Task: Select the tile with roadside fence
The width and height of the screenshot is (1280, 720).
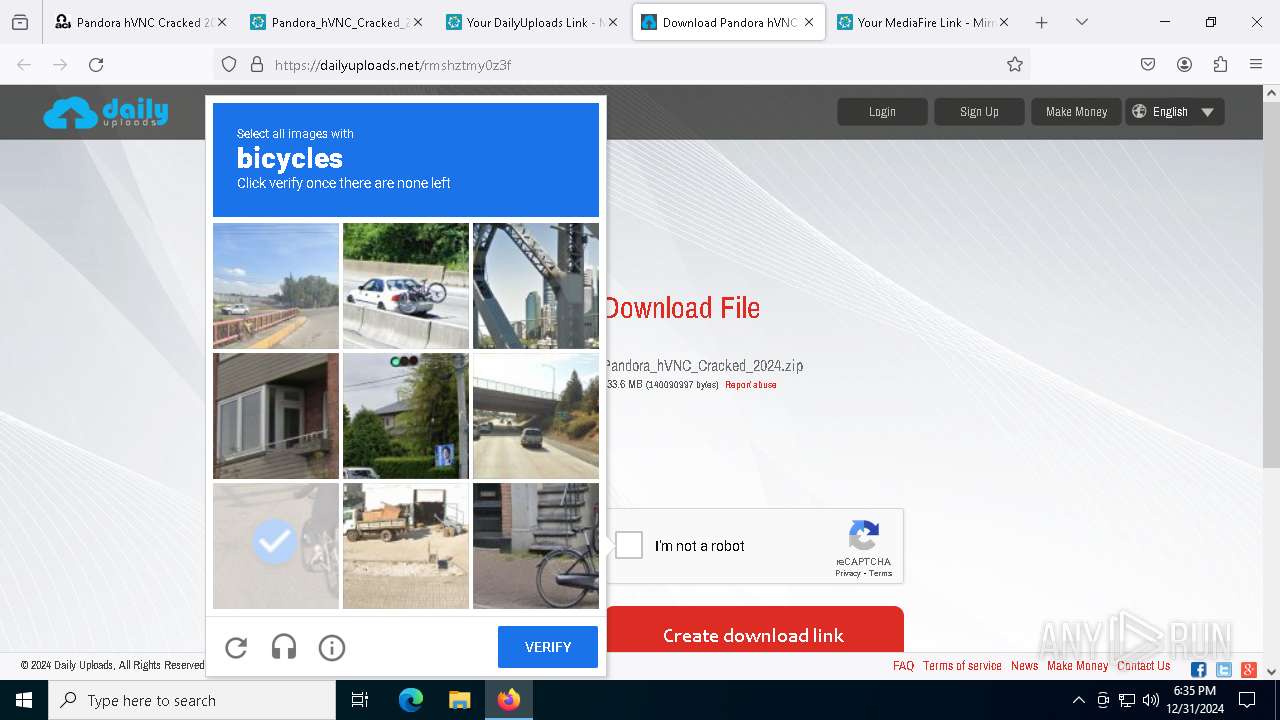Action: [276, 286]
